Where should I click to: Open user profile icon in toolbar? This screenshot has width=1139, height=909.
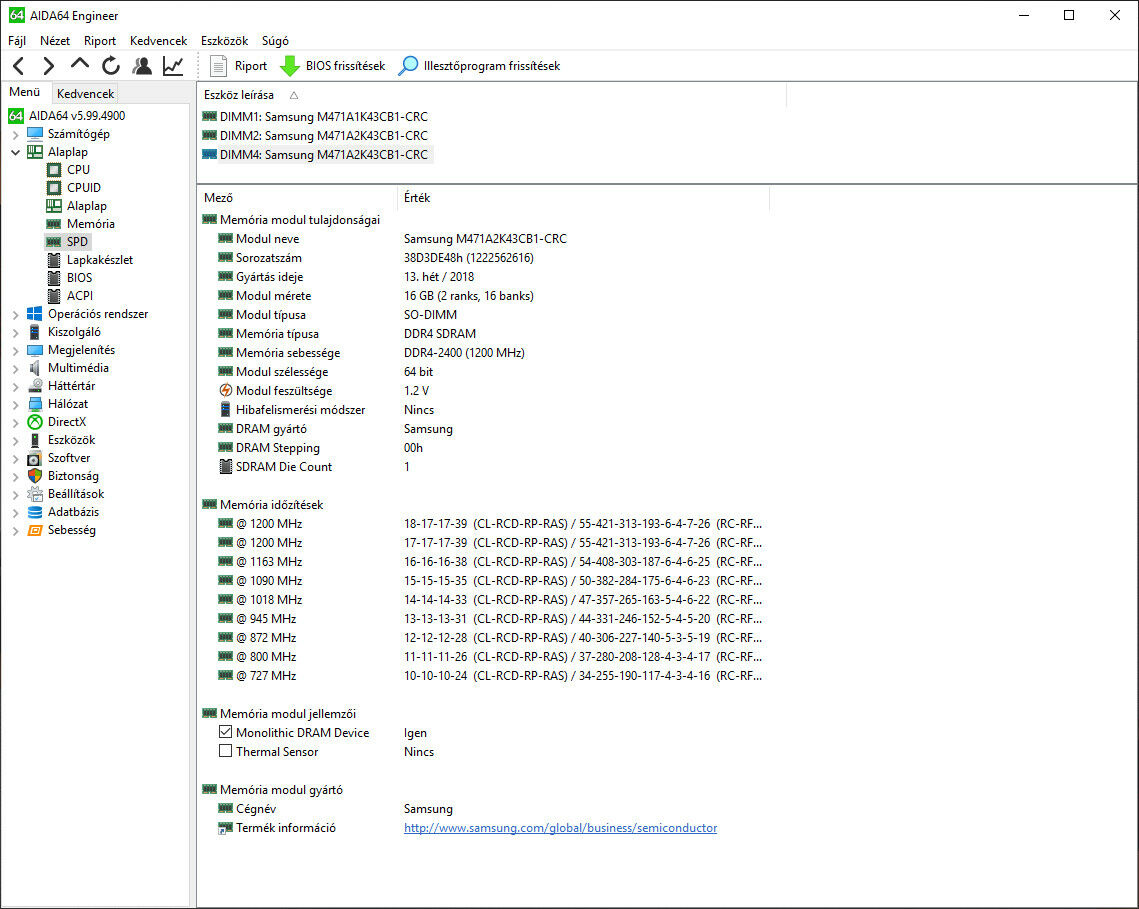[x=142, y=66]
